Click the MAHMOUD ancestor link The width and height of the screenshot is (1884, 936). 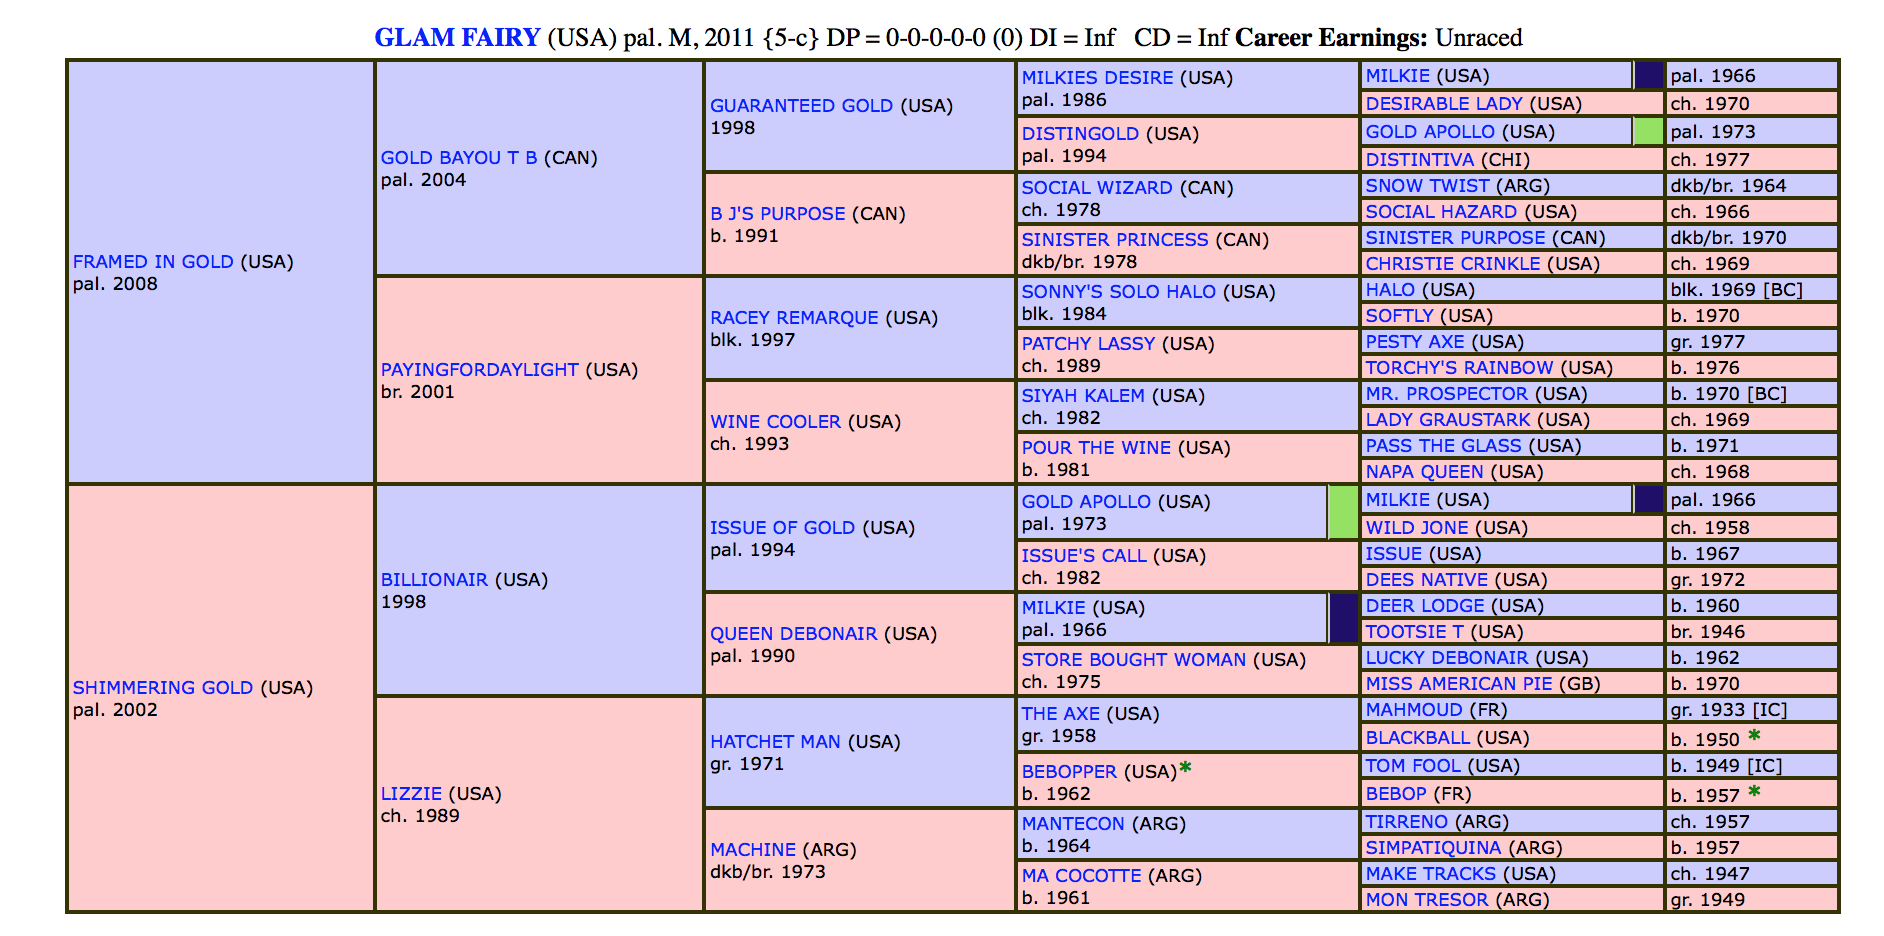tap(1414, 710)
